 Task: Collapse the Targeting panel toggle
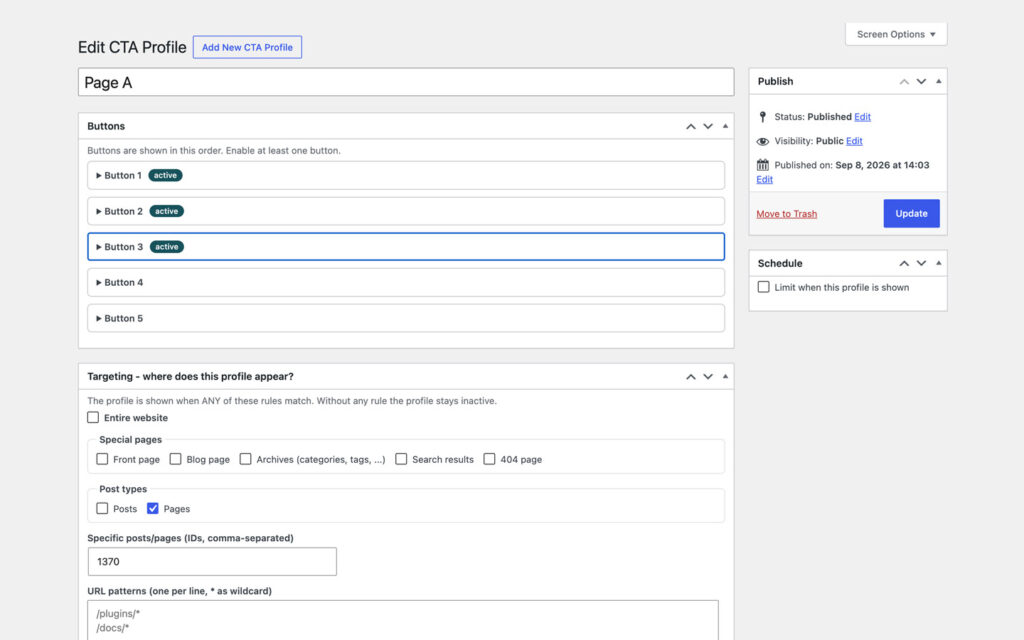click(725, 377)
